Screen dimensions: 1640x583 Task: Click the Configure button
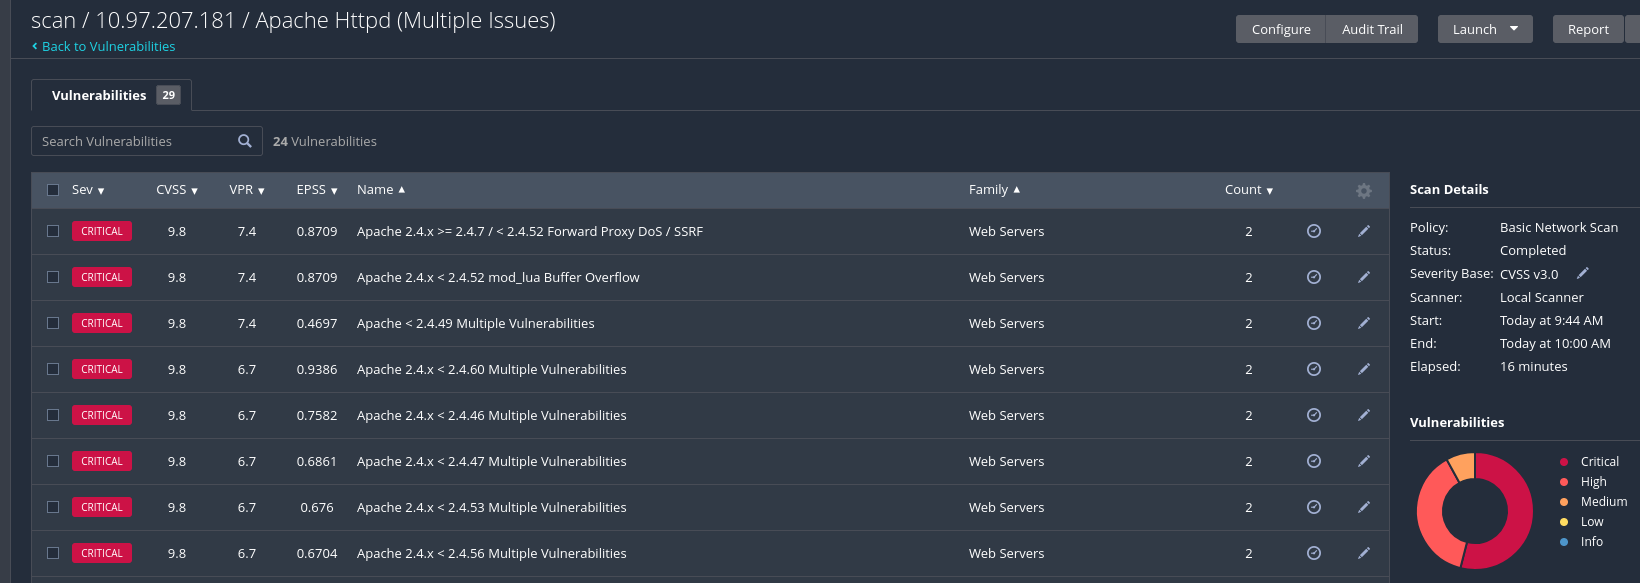[1281, 29]
